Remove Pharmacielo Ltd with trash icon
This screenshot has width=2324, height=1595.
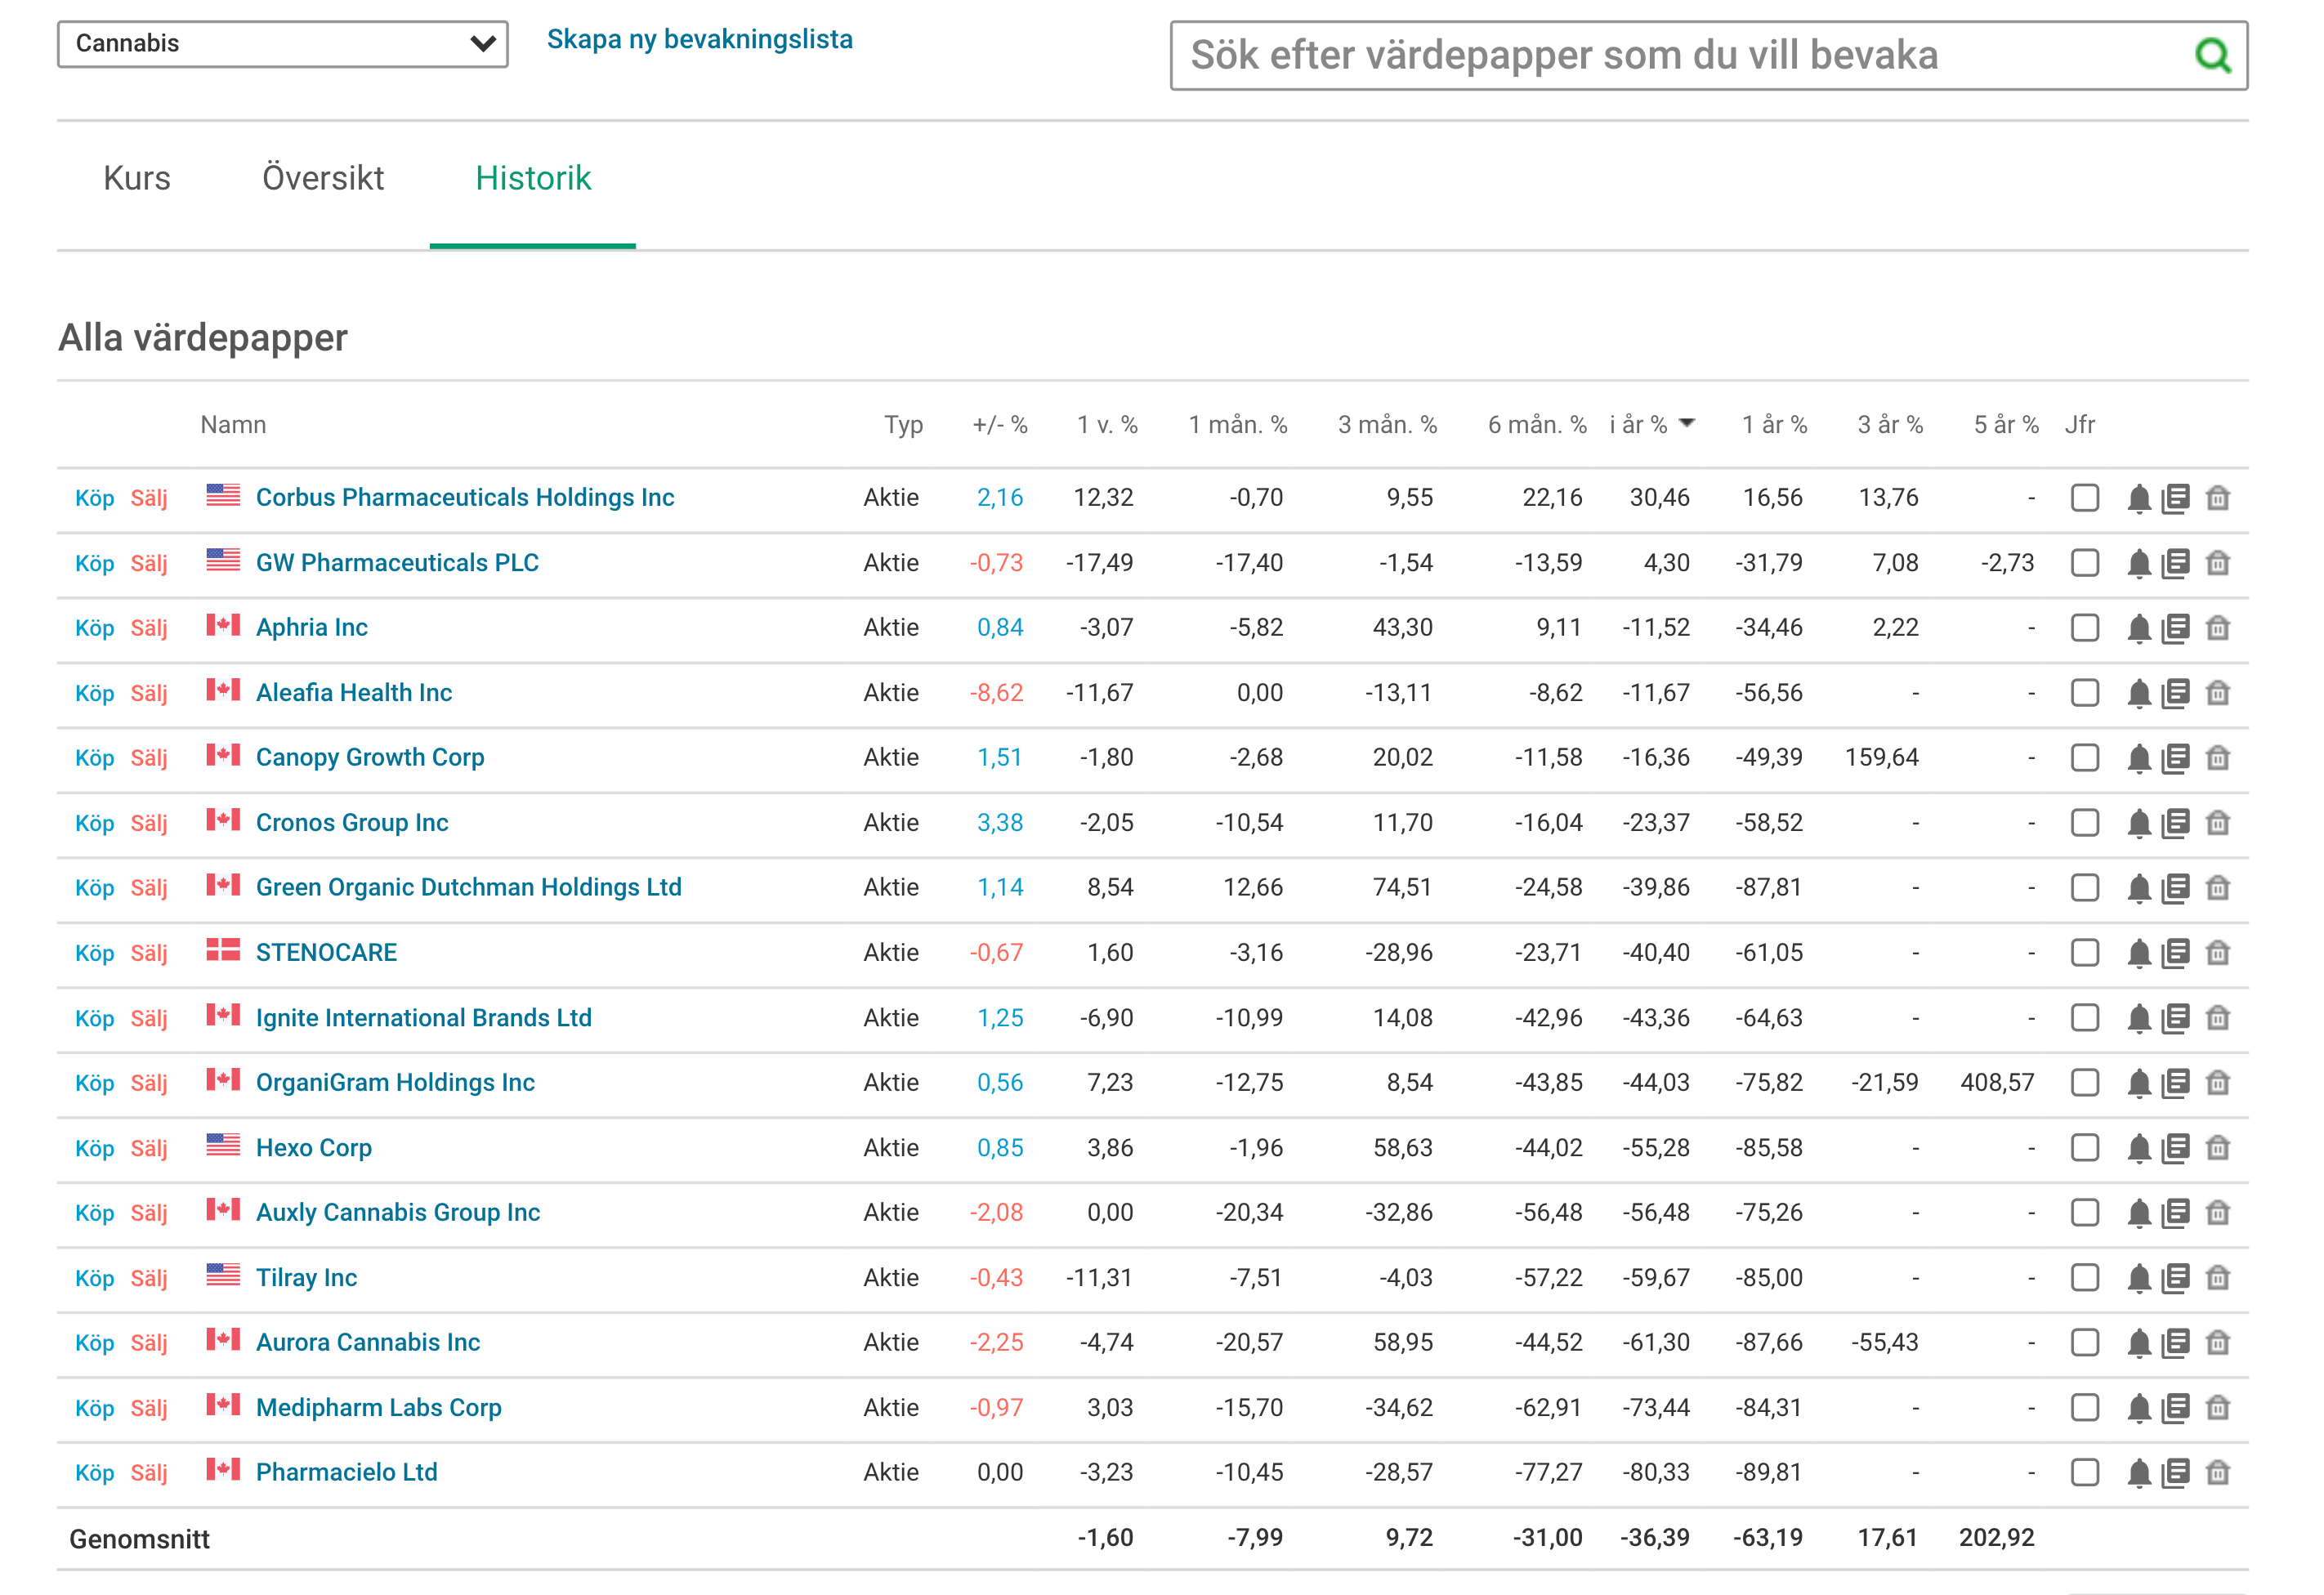click(2218, 1472)
